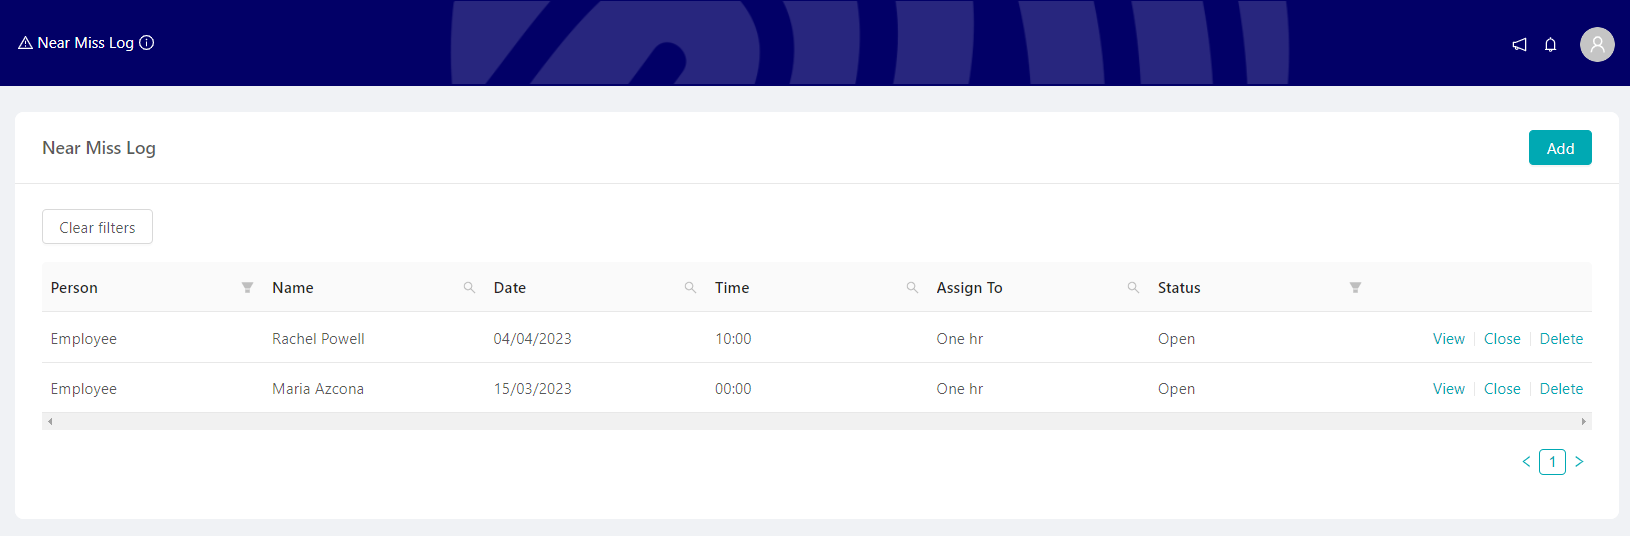Open the Person column filter icon
Image resolution: width=1630 pixels, height=536 pixels.
click(247, 288)
